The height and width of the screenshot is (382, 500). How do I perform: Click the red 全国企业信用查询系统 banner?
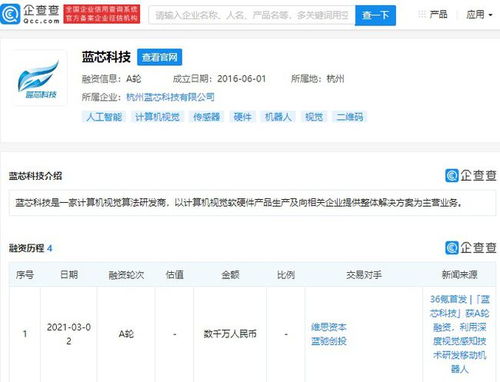(102, 14)
